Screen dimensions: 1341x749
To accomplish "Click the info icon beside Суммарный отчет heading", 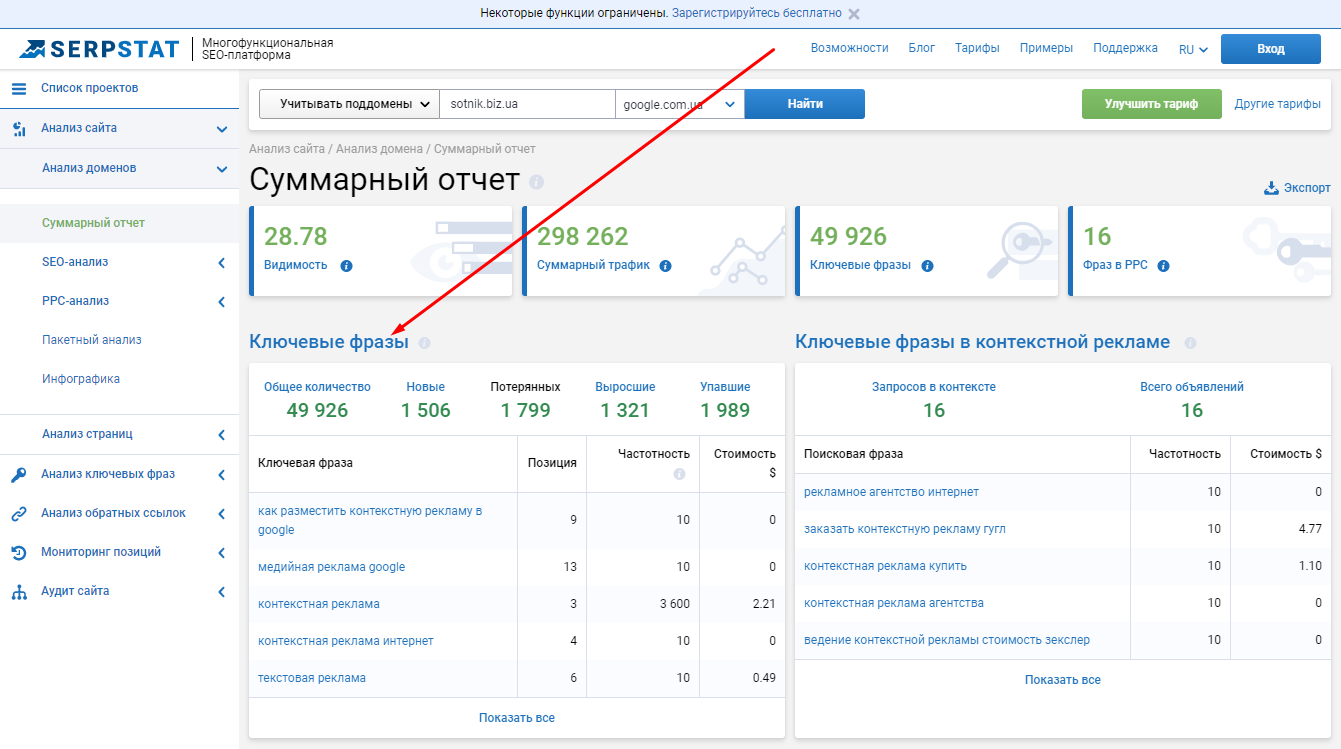I will pos(537,182).
